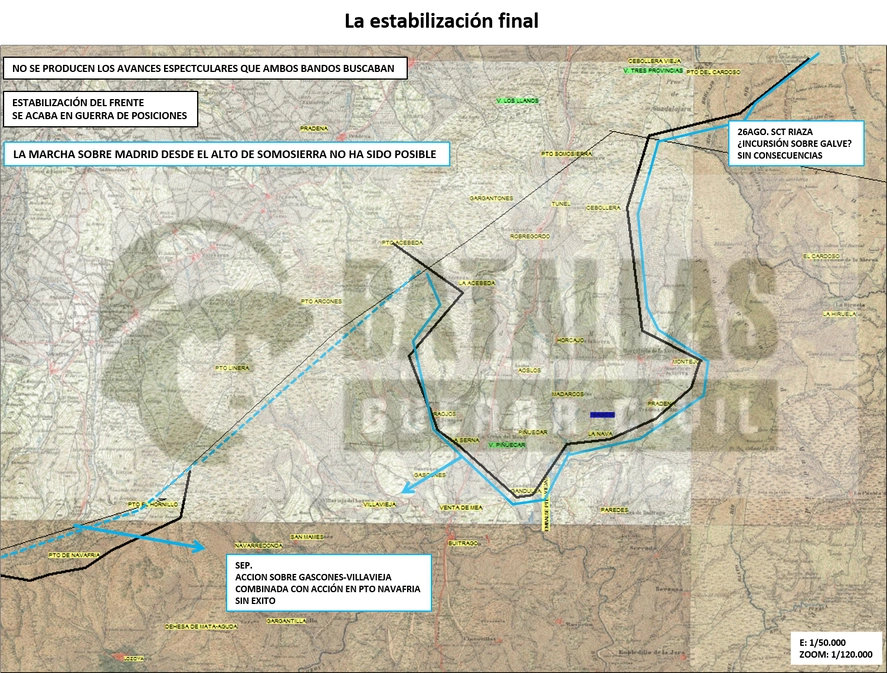Screen dimensions: 887x673
Task: Click the "DEHESA DE MATA-AGUDA" label
Action: pyautogui.click(x=201, y=627)
